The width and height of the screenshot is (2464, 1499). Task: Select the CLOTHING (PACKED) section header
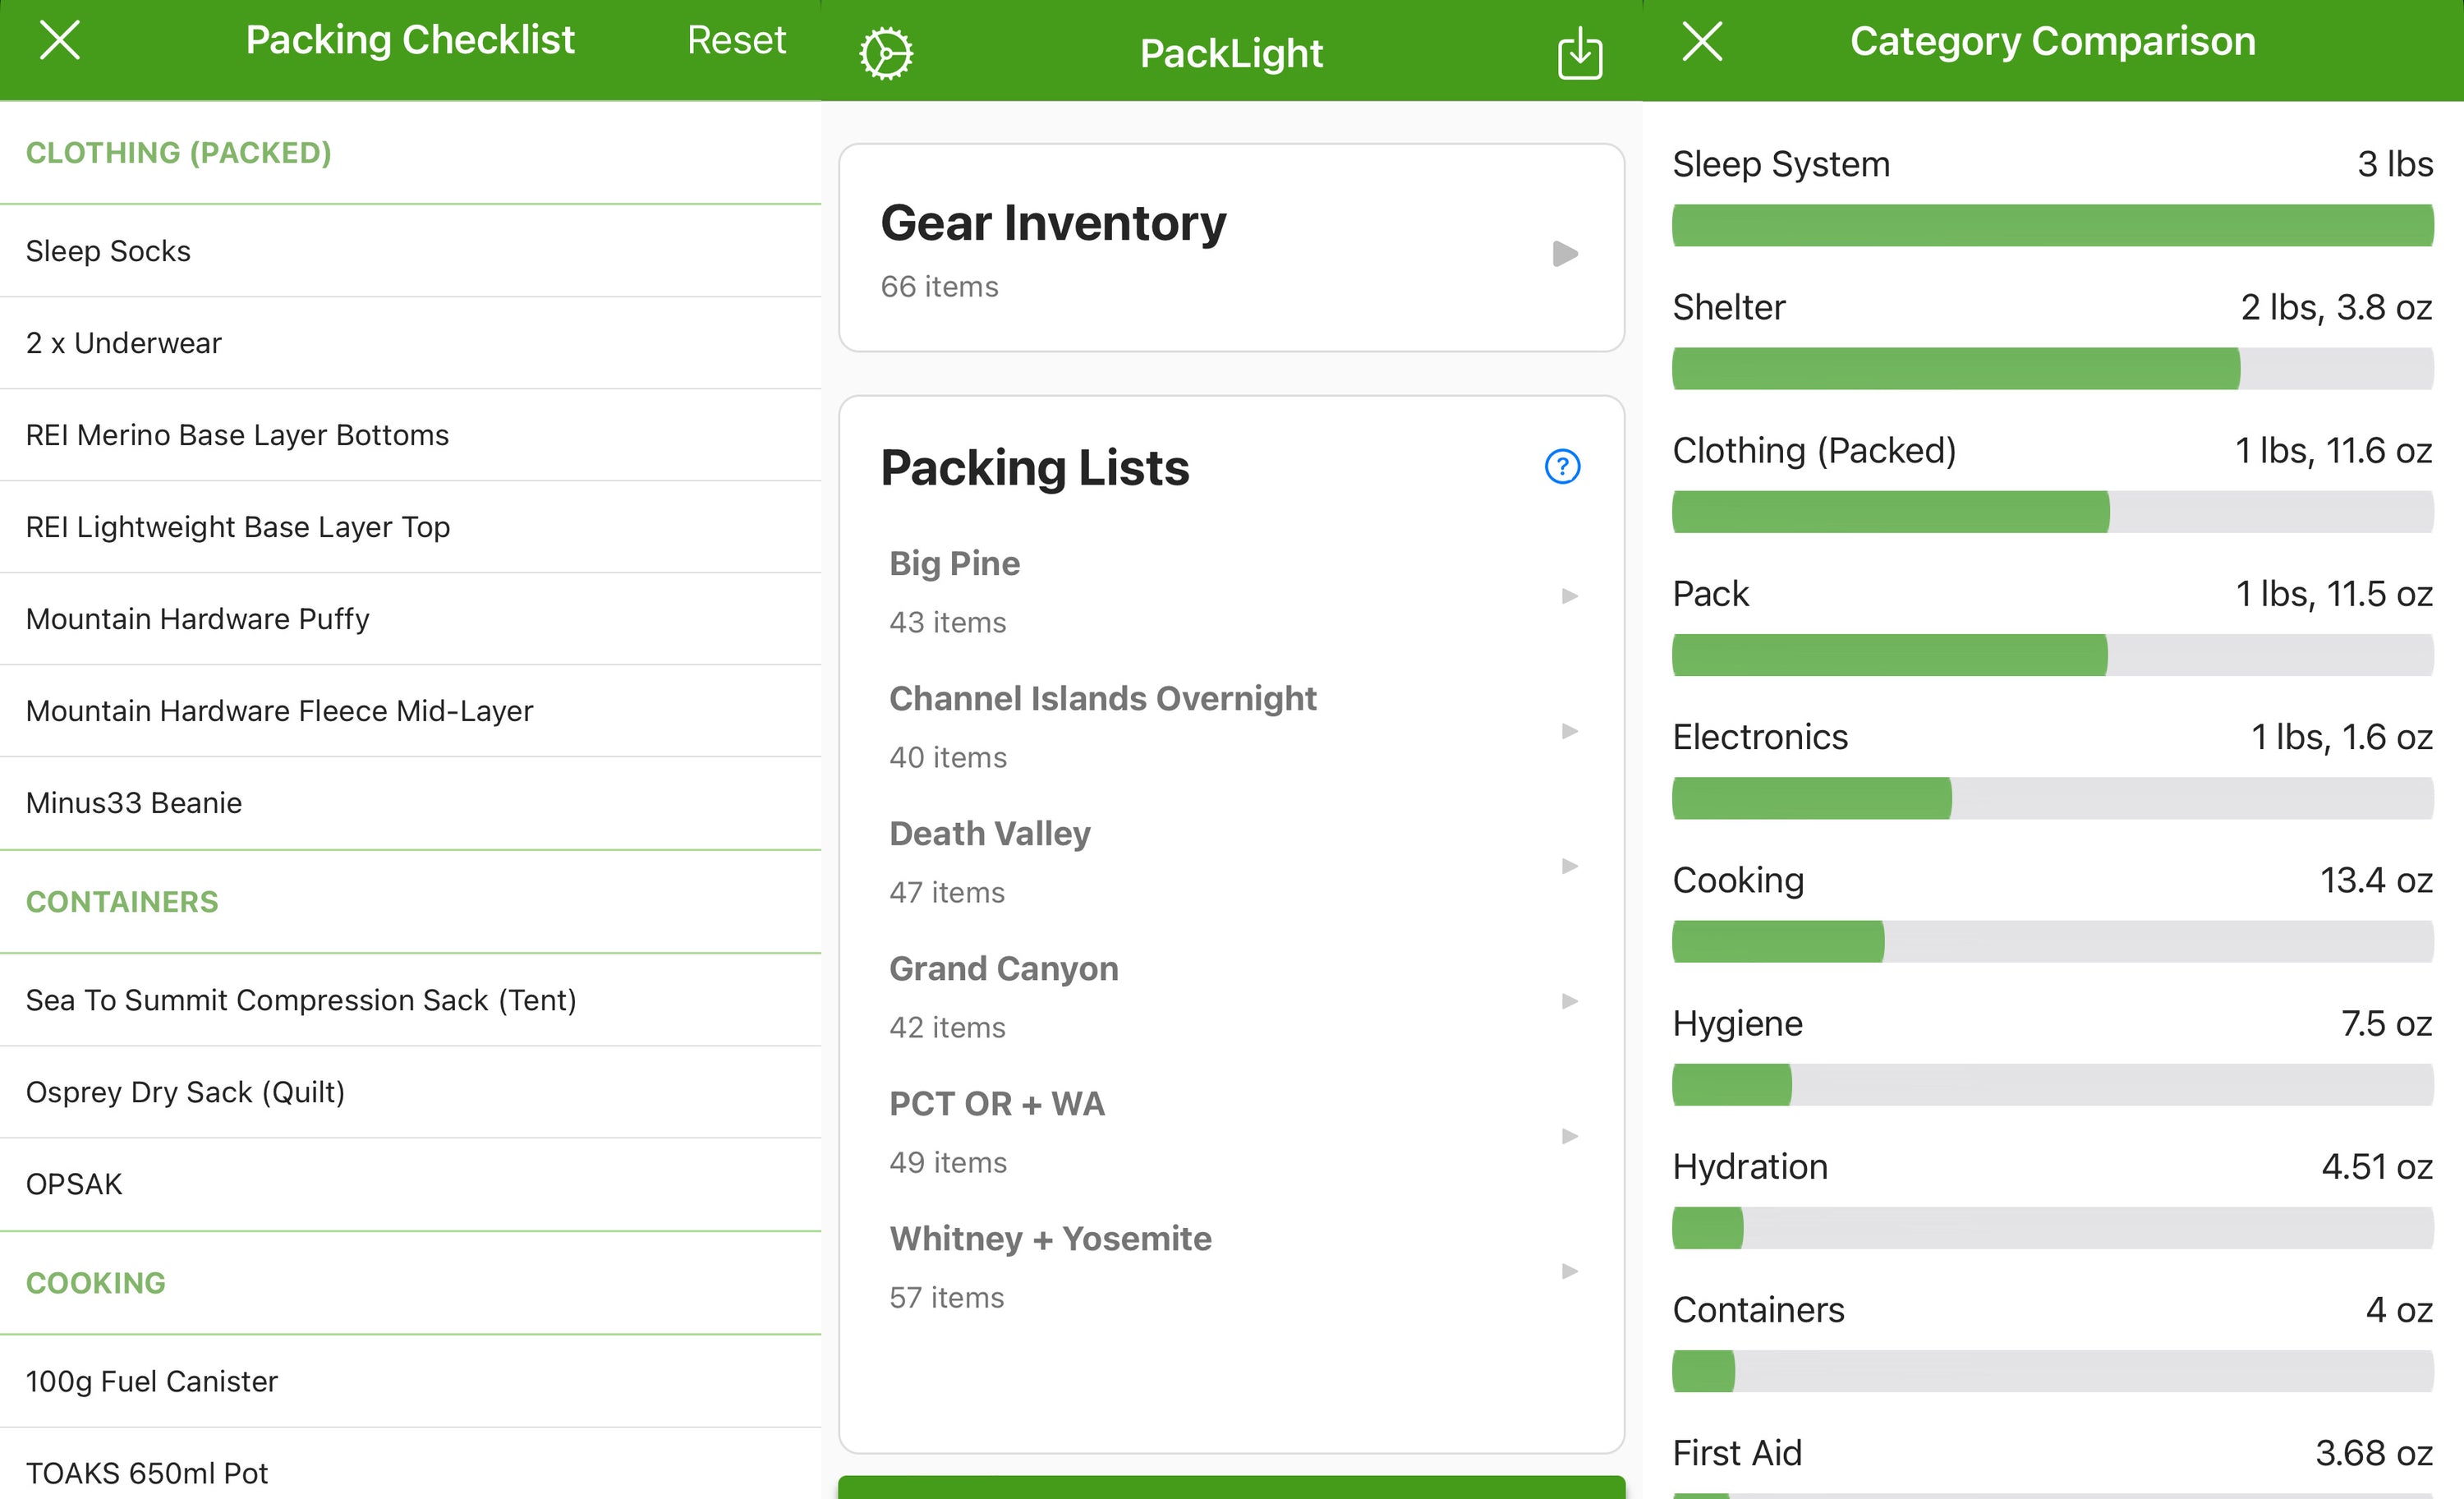point(179,152)
